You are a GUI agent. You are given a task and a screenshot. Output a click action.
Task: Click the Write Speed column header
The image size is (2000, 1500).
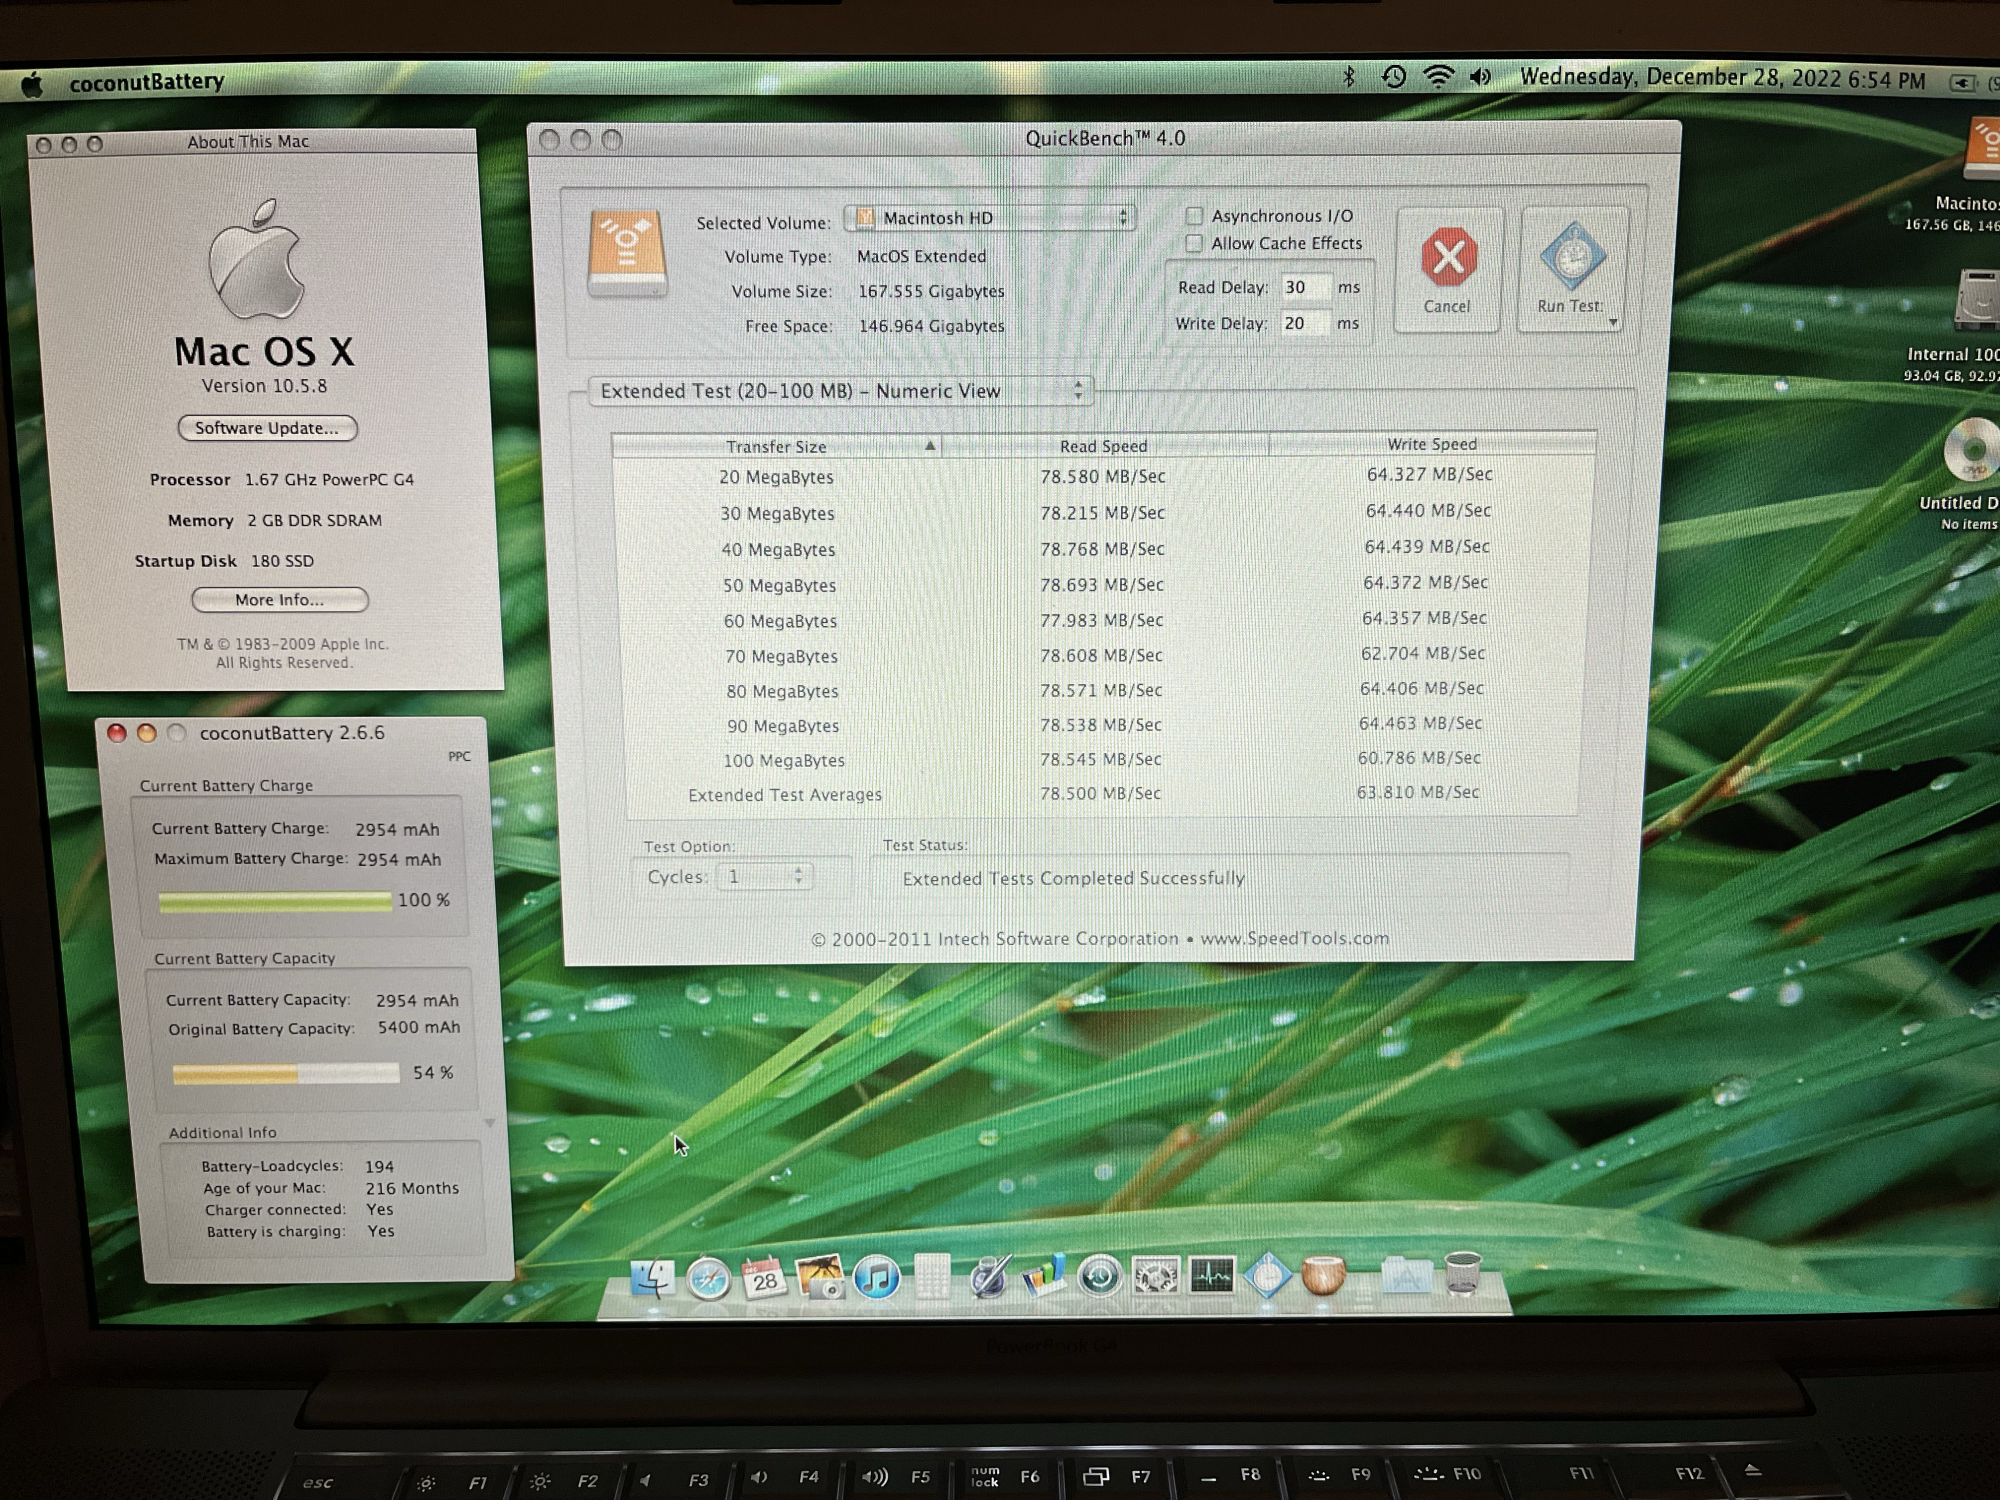[x=1432, y=444]
